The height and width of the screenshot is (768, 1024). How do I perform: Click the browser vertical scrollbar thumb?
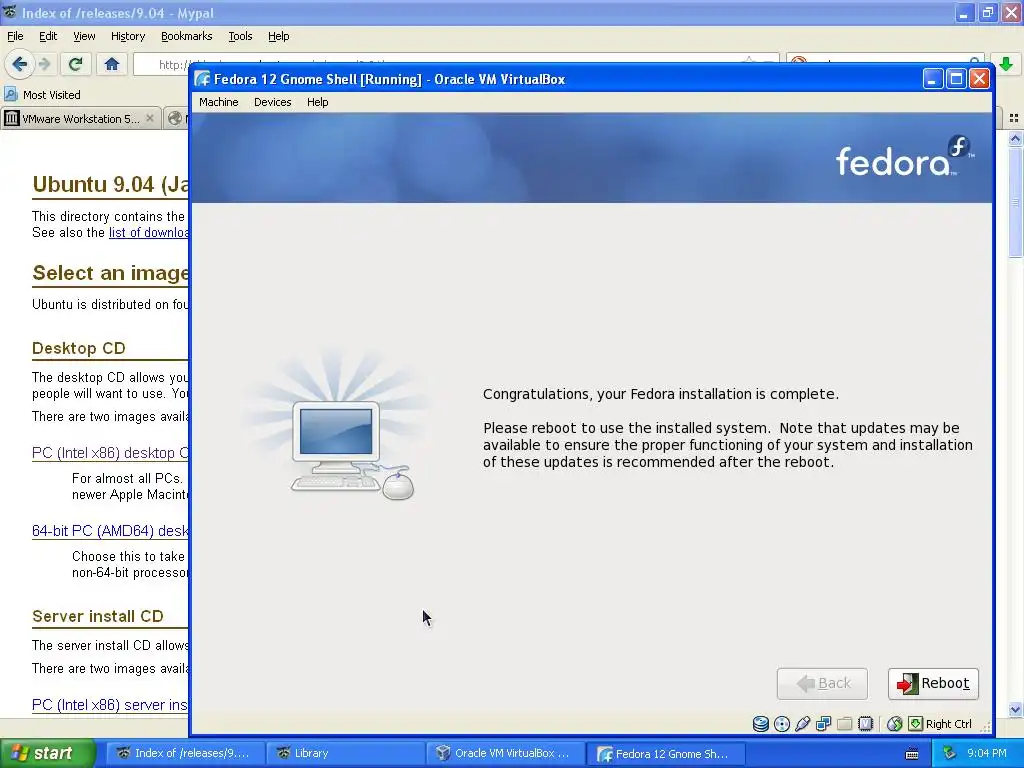1015,202
